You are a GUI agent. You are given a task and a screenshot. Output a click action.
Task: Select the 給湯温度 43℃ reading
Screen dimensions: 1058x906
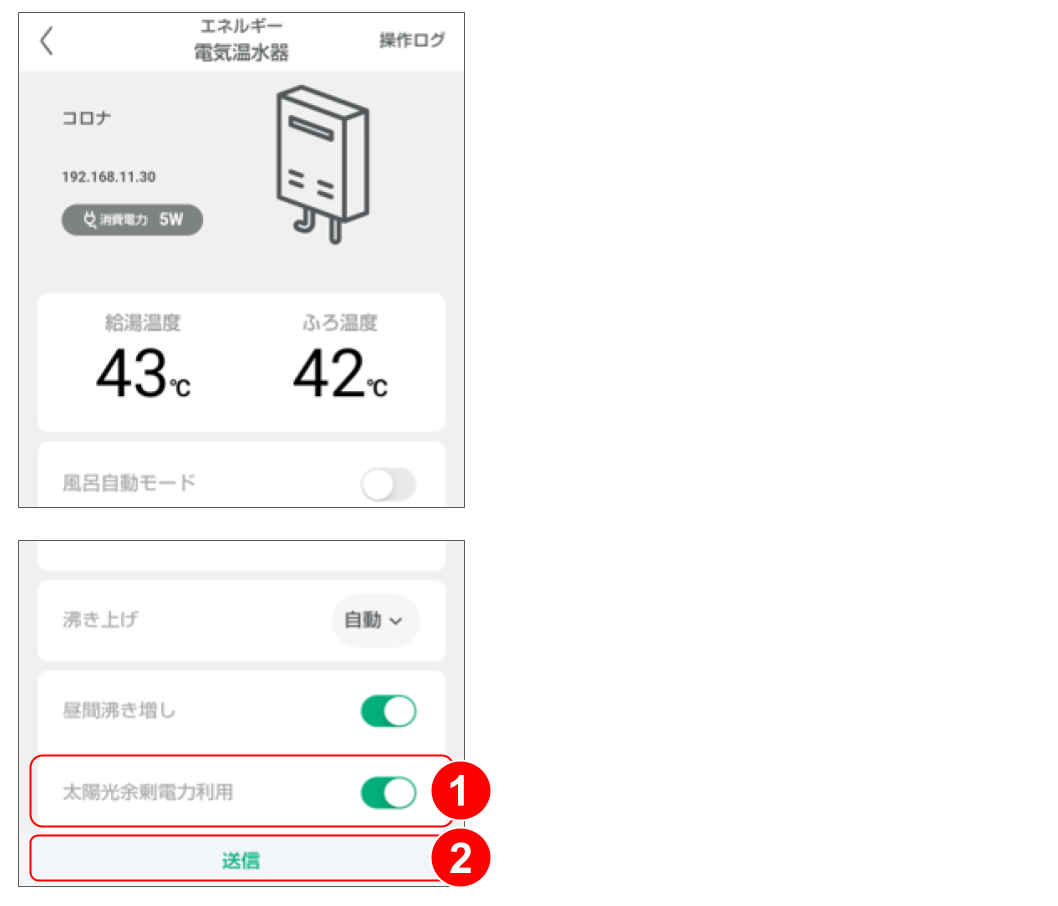[x=143, y=374]
